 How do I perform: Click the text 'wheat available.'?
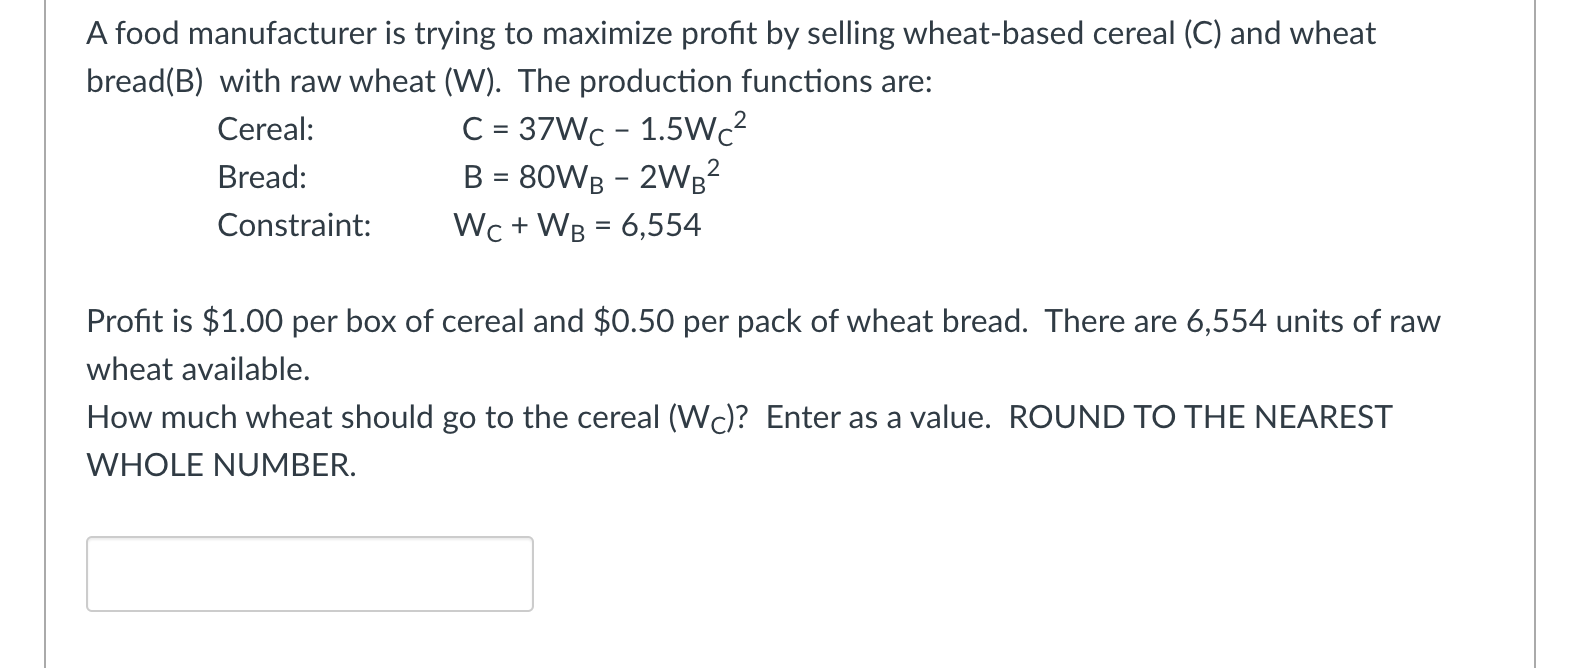pyautogui.click(x=198, y=369)
